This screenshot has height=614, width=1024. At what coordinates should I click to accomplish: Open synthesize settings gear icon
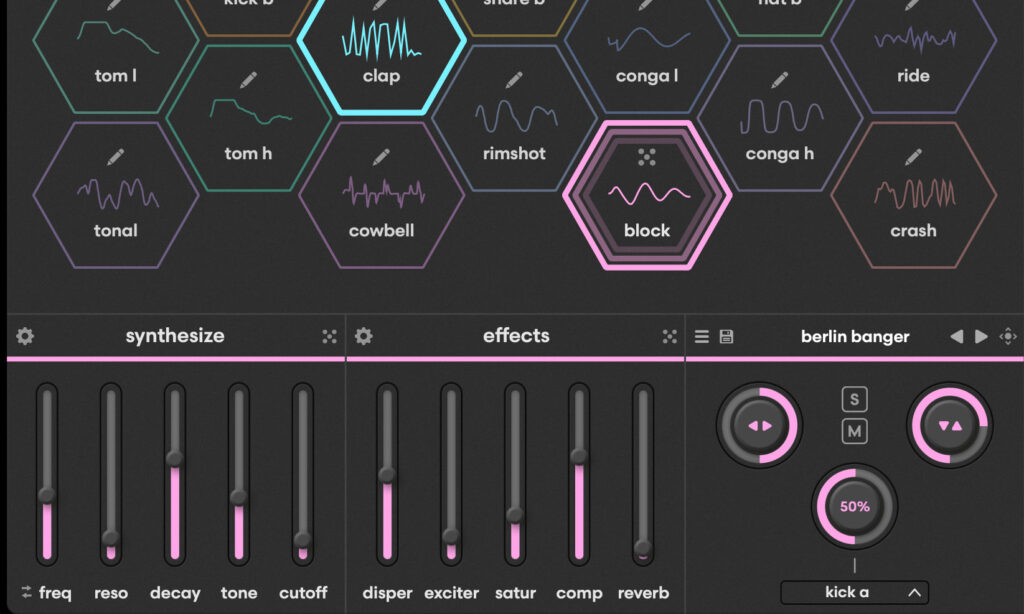(x=25, y=336)
